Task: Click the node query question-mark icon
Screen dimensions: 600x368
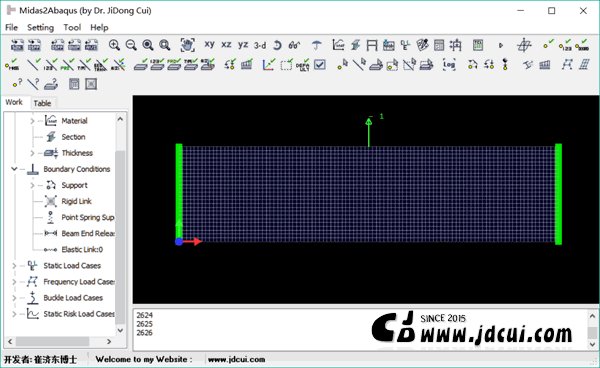Action: click(x=17, y=84)
